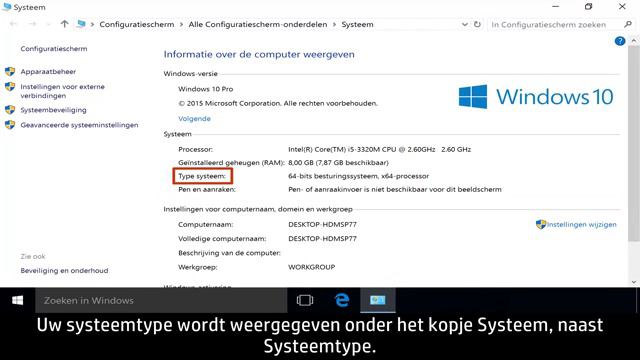Click the scrollbar up arrow
The image size is (640, 360).
(633, 41)
